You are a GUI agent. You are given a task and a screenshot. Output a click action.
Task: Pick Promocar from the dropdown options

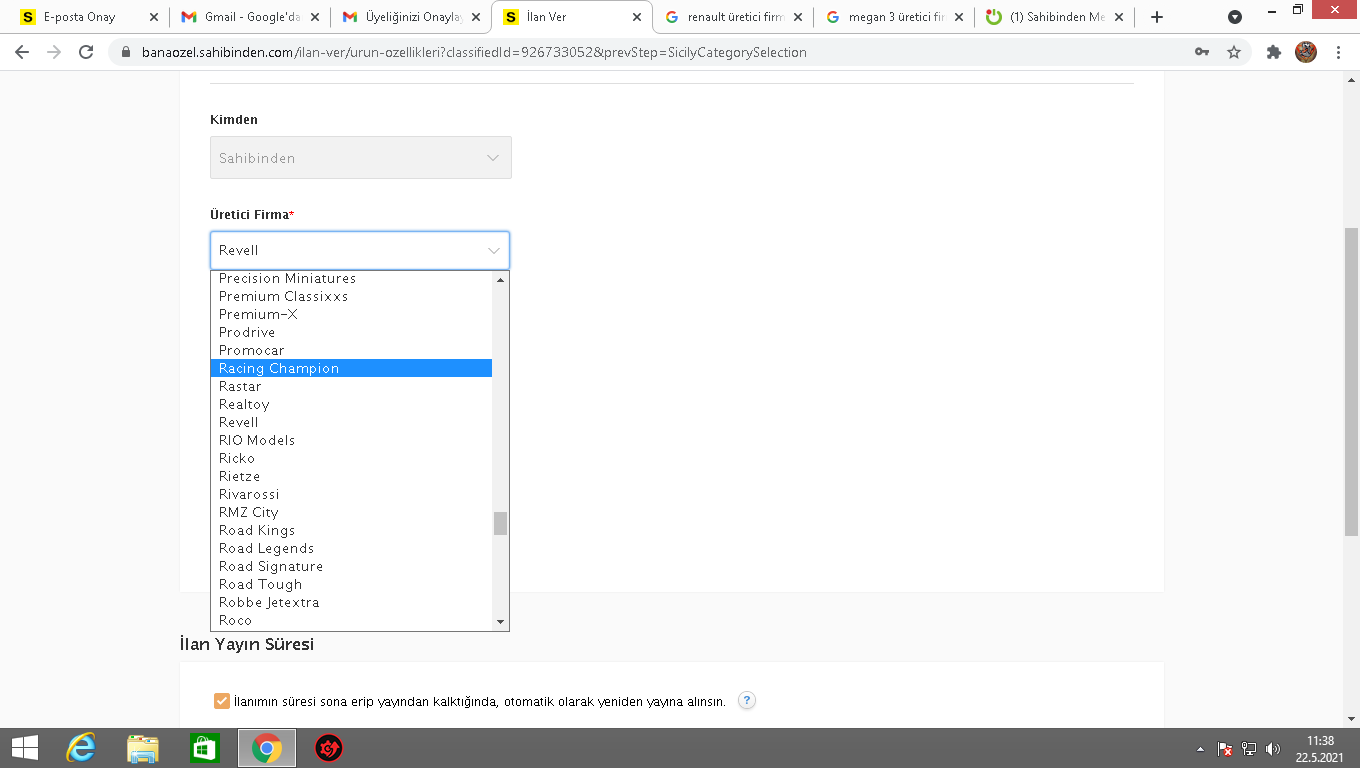tap(352, 350)
